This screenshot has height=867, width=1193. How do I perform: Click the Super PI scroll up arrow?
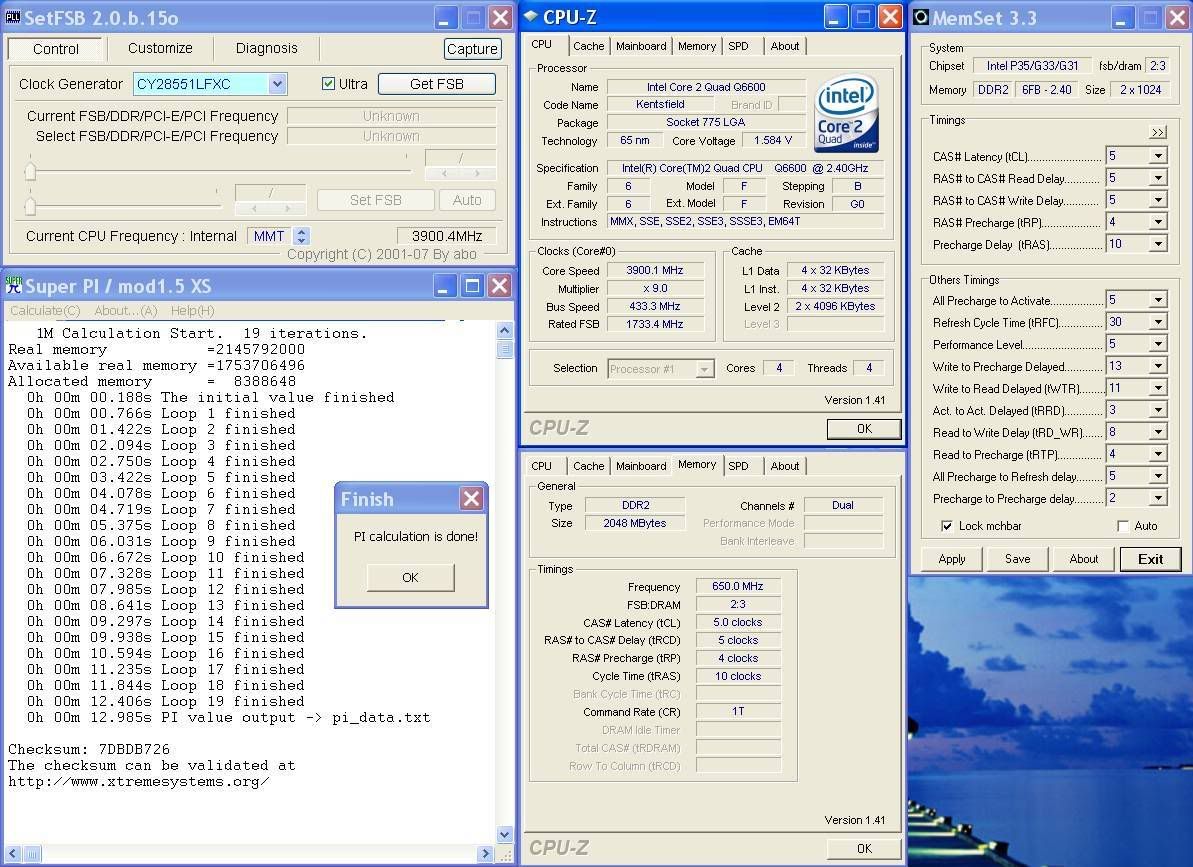pos(504,330)
